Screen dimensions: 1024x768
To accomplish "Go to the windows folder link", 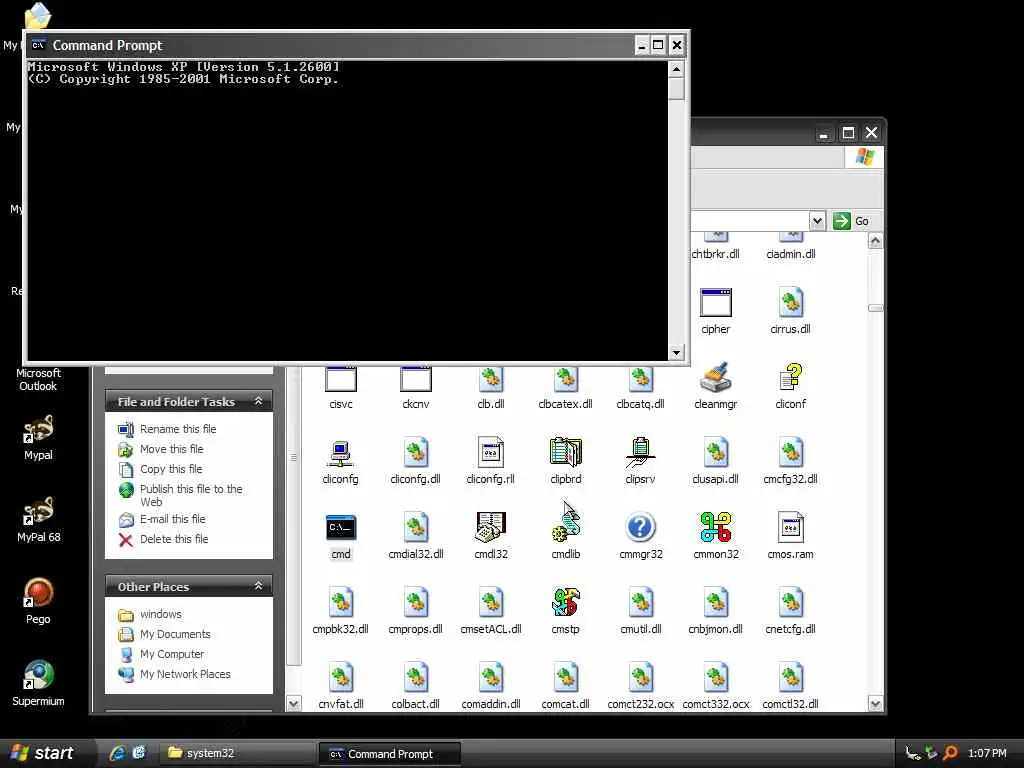I will click(x=161, y=615).
